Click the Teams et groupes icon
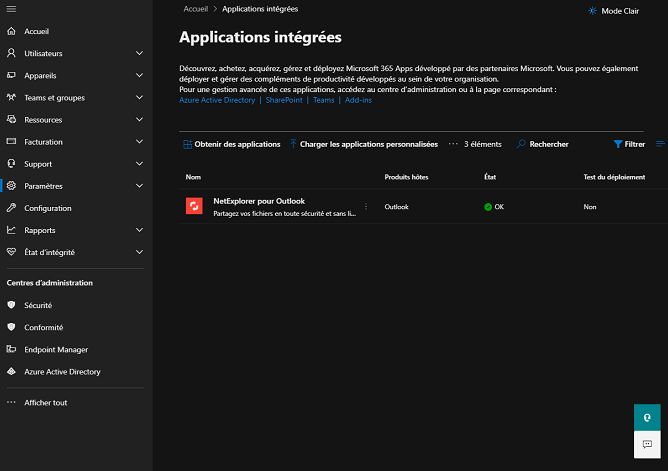Screen dimensions: 668x471 [12, 97]
